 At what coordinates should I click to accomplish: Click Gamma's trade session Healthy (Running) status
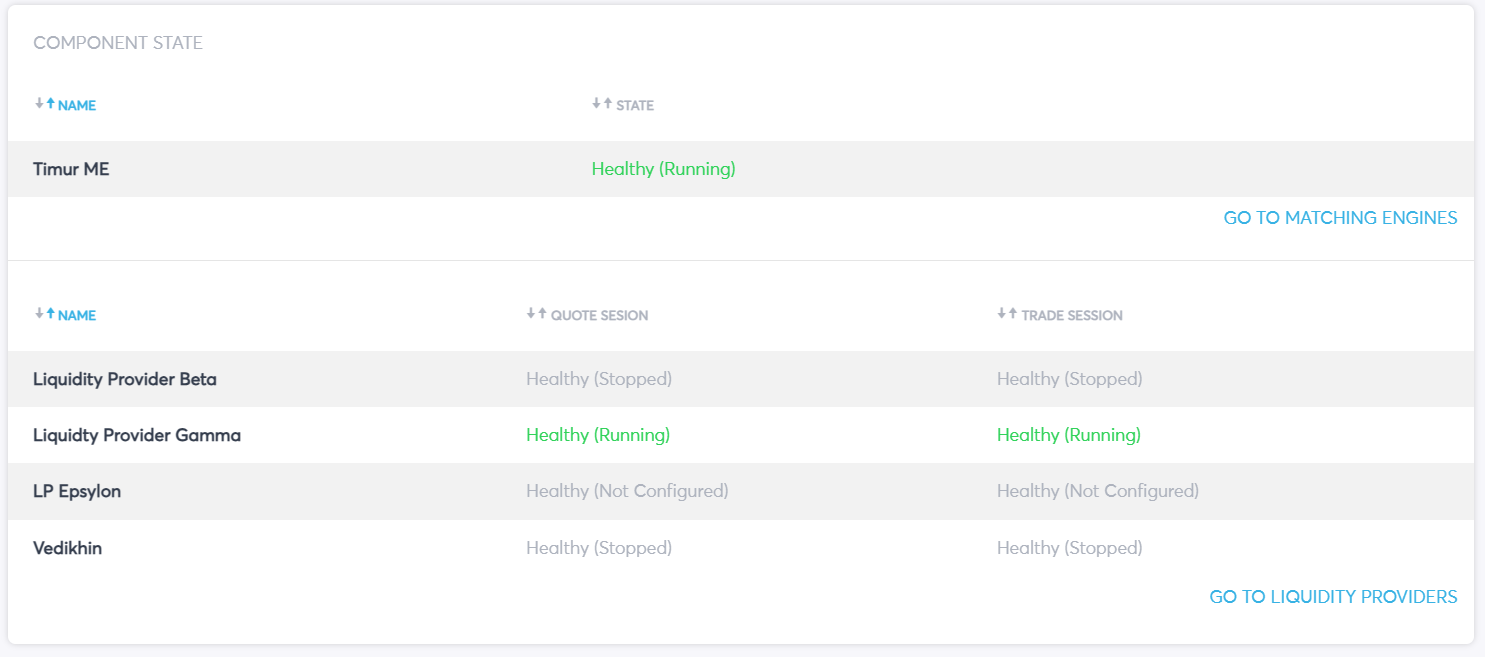point(1068,435)
